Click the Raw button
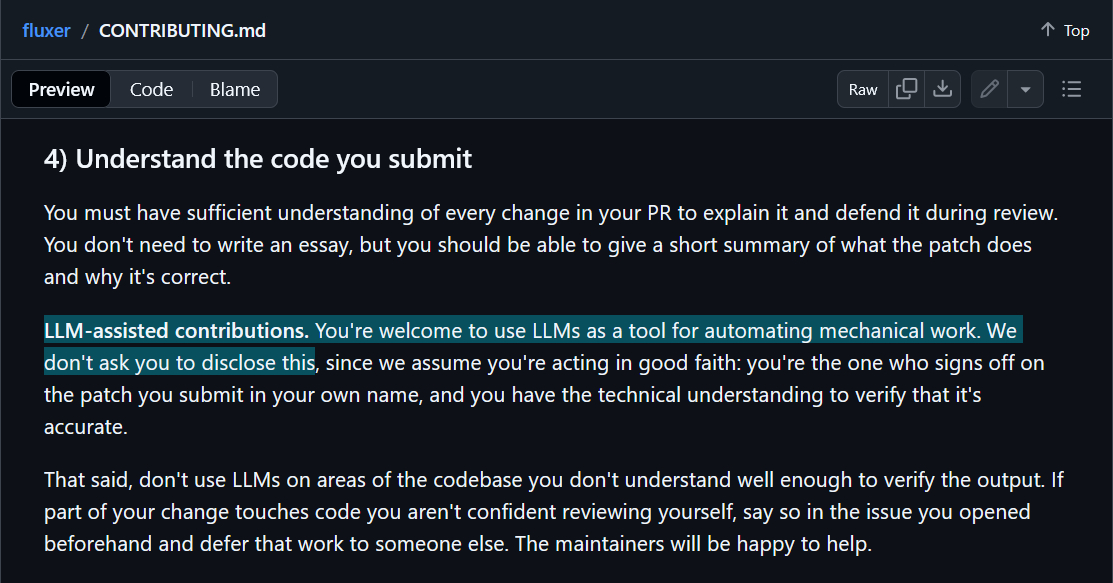Screen dimensions: 1113x583 (863, 89)
